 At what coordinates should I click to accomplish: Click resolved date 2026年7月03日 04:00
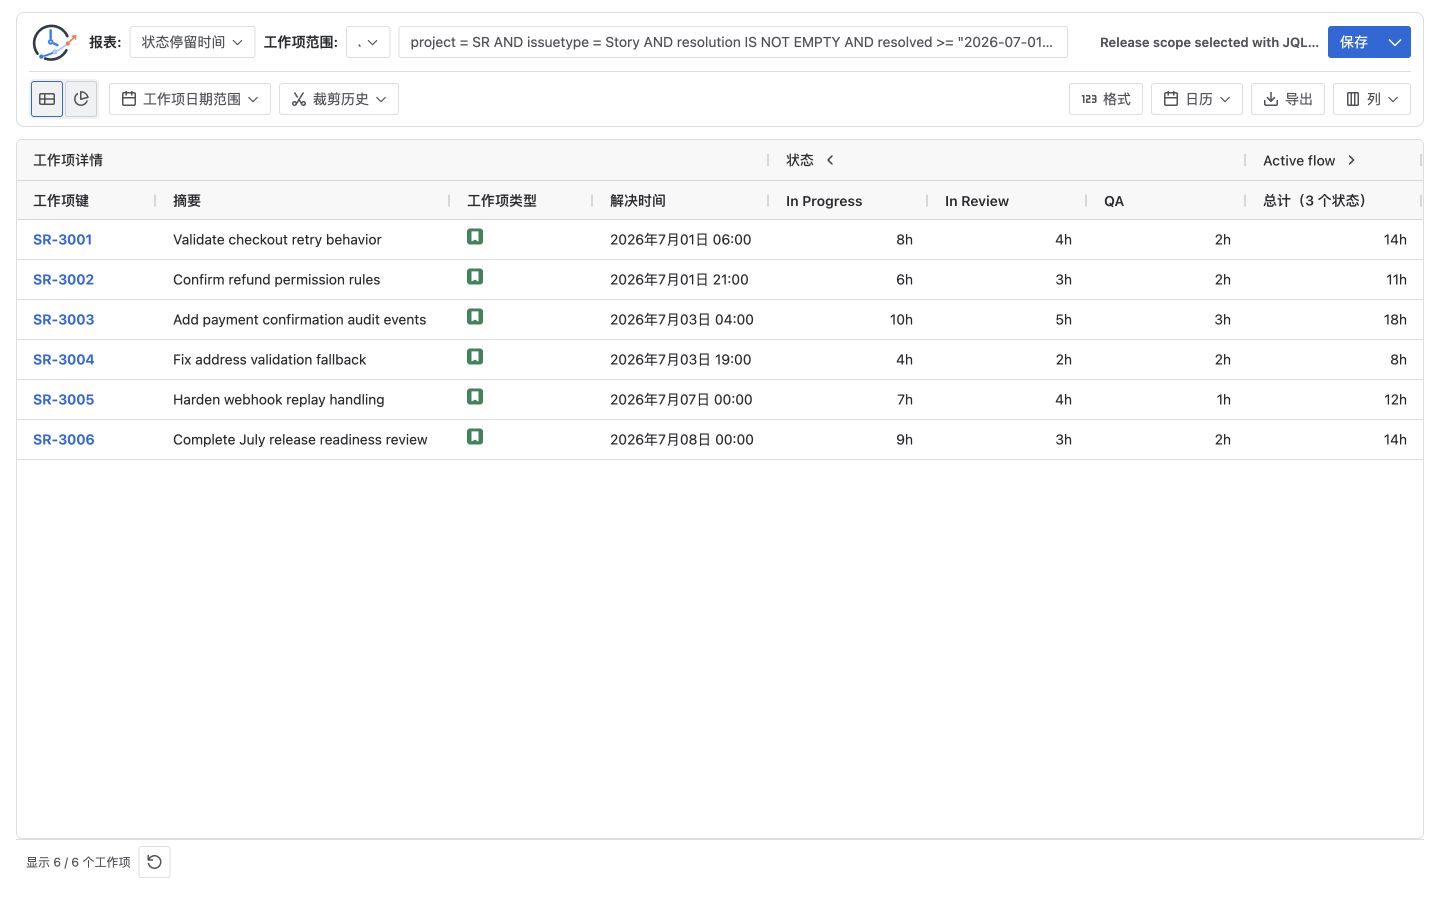[x=682, y=320]
